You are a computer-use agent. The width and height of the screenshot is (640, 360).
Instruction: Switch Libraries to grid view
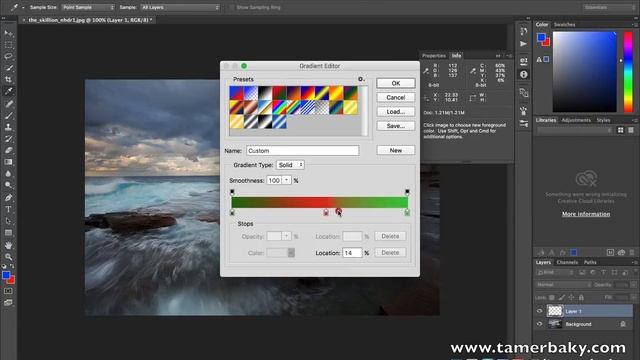620,130
